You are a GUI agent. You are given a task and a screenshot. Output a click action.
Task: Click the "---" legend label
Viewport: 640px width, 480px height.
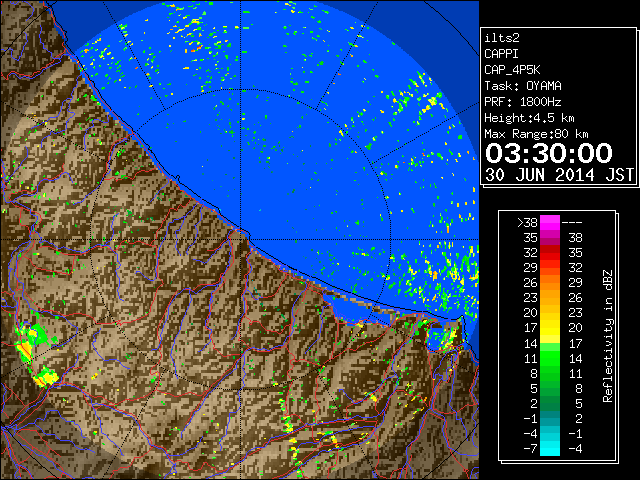pos(572,223)
